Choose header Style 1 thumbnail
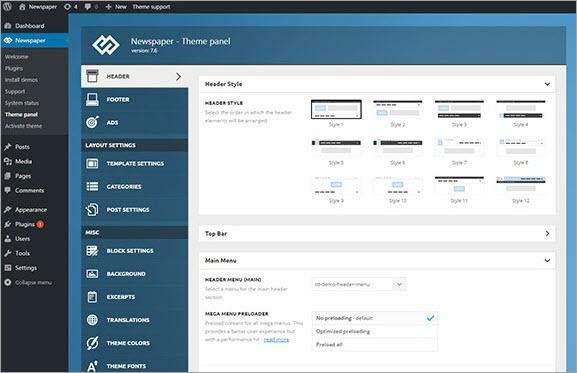This screenshot has height=373, width=577. [x=336, y=109]
